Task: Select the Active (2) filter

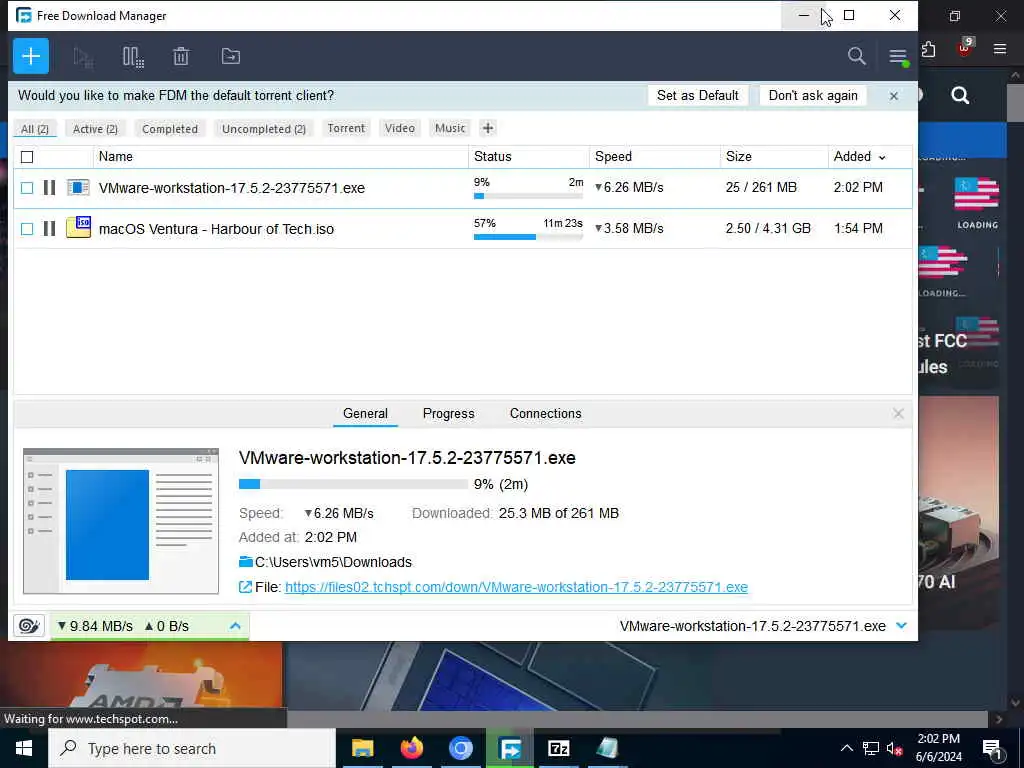Action: pyautogui.click(x=95, y=129)
